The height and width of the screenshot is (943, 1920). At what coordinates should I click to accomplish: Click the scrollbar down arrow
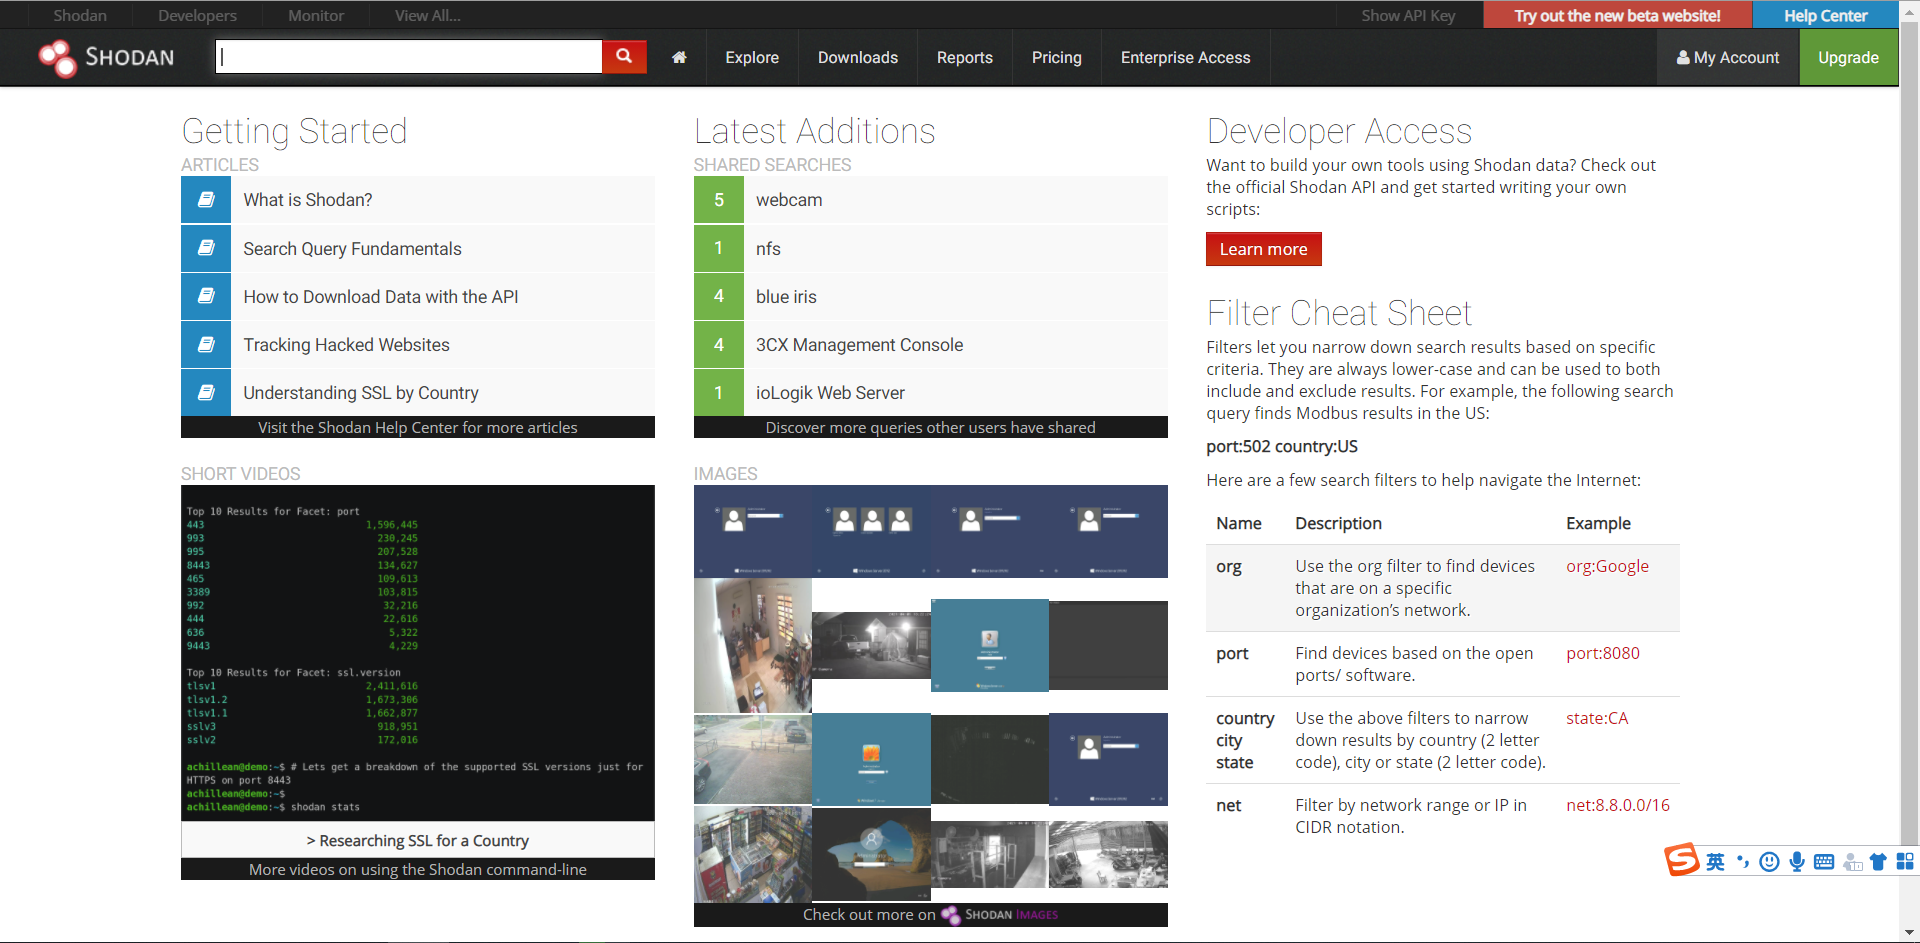coord(1909,933)
